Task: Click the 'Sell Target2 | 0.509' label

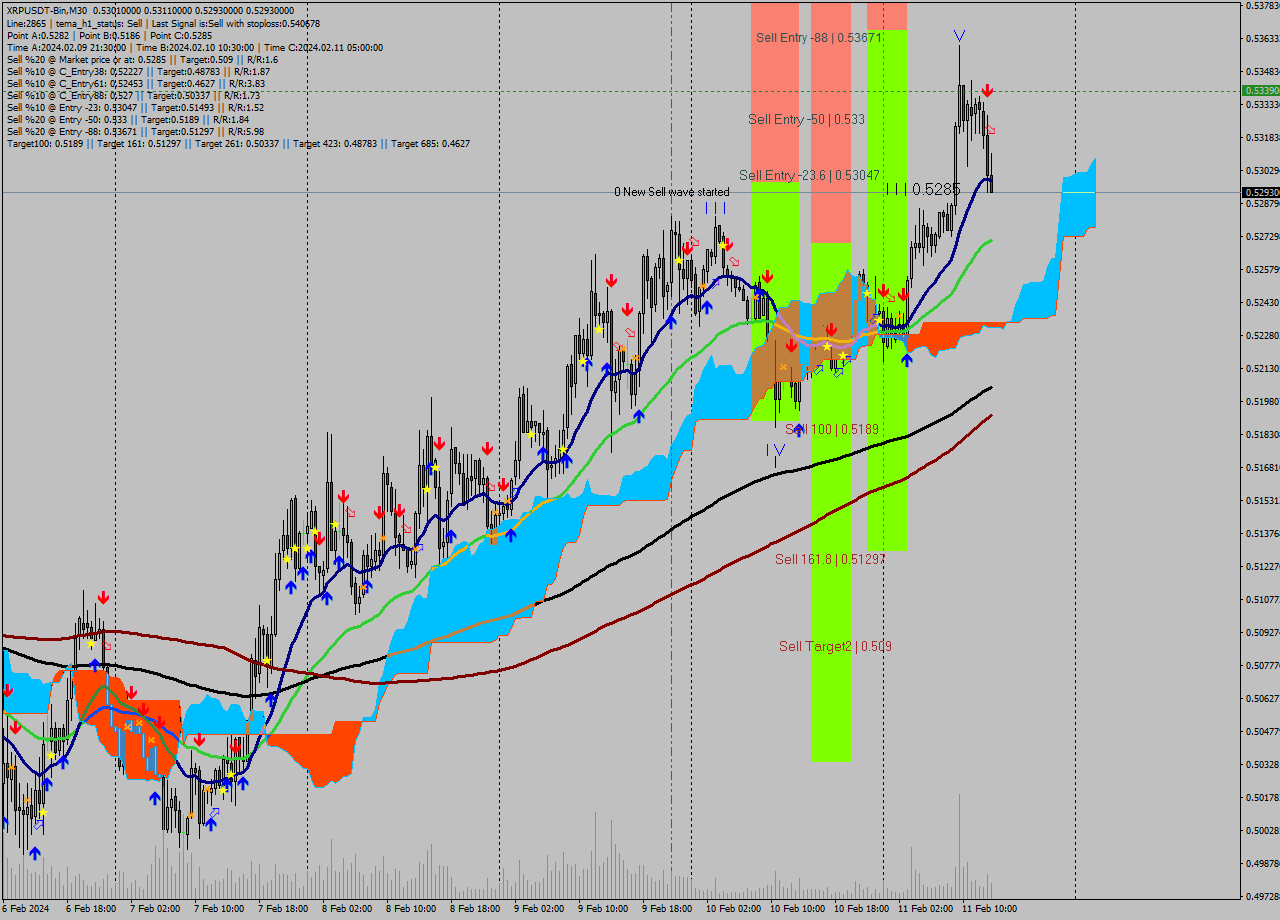Action: (x=835, y=646)
